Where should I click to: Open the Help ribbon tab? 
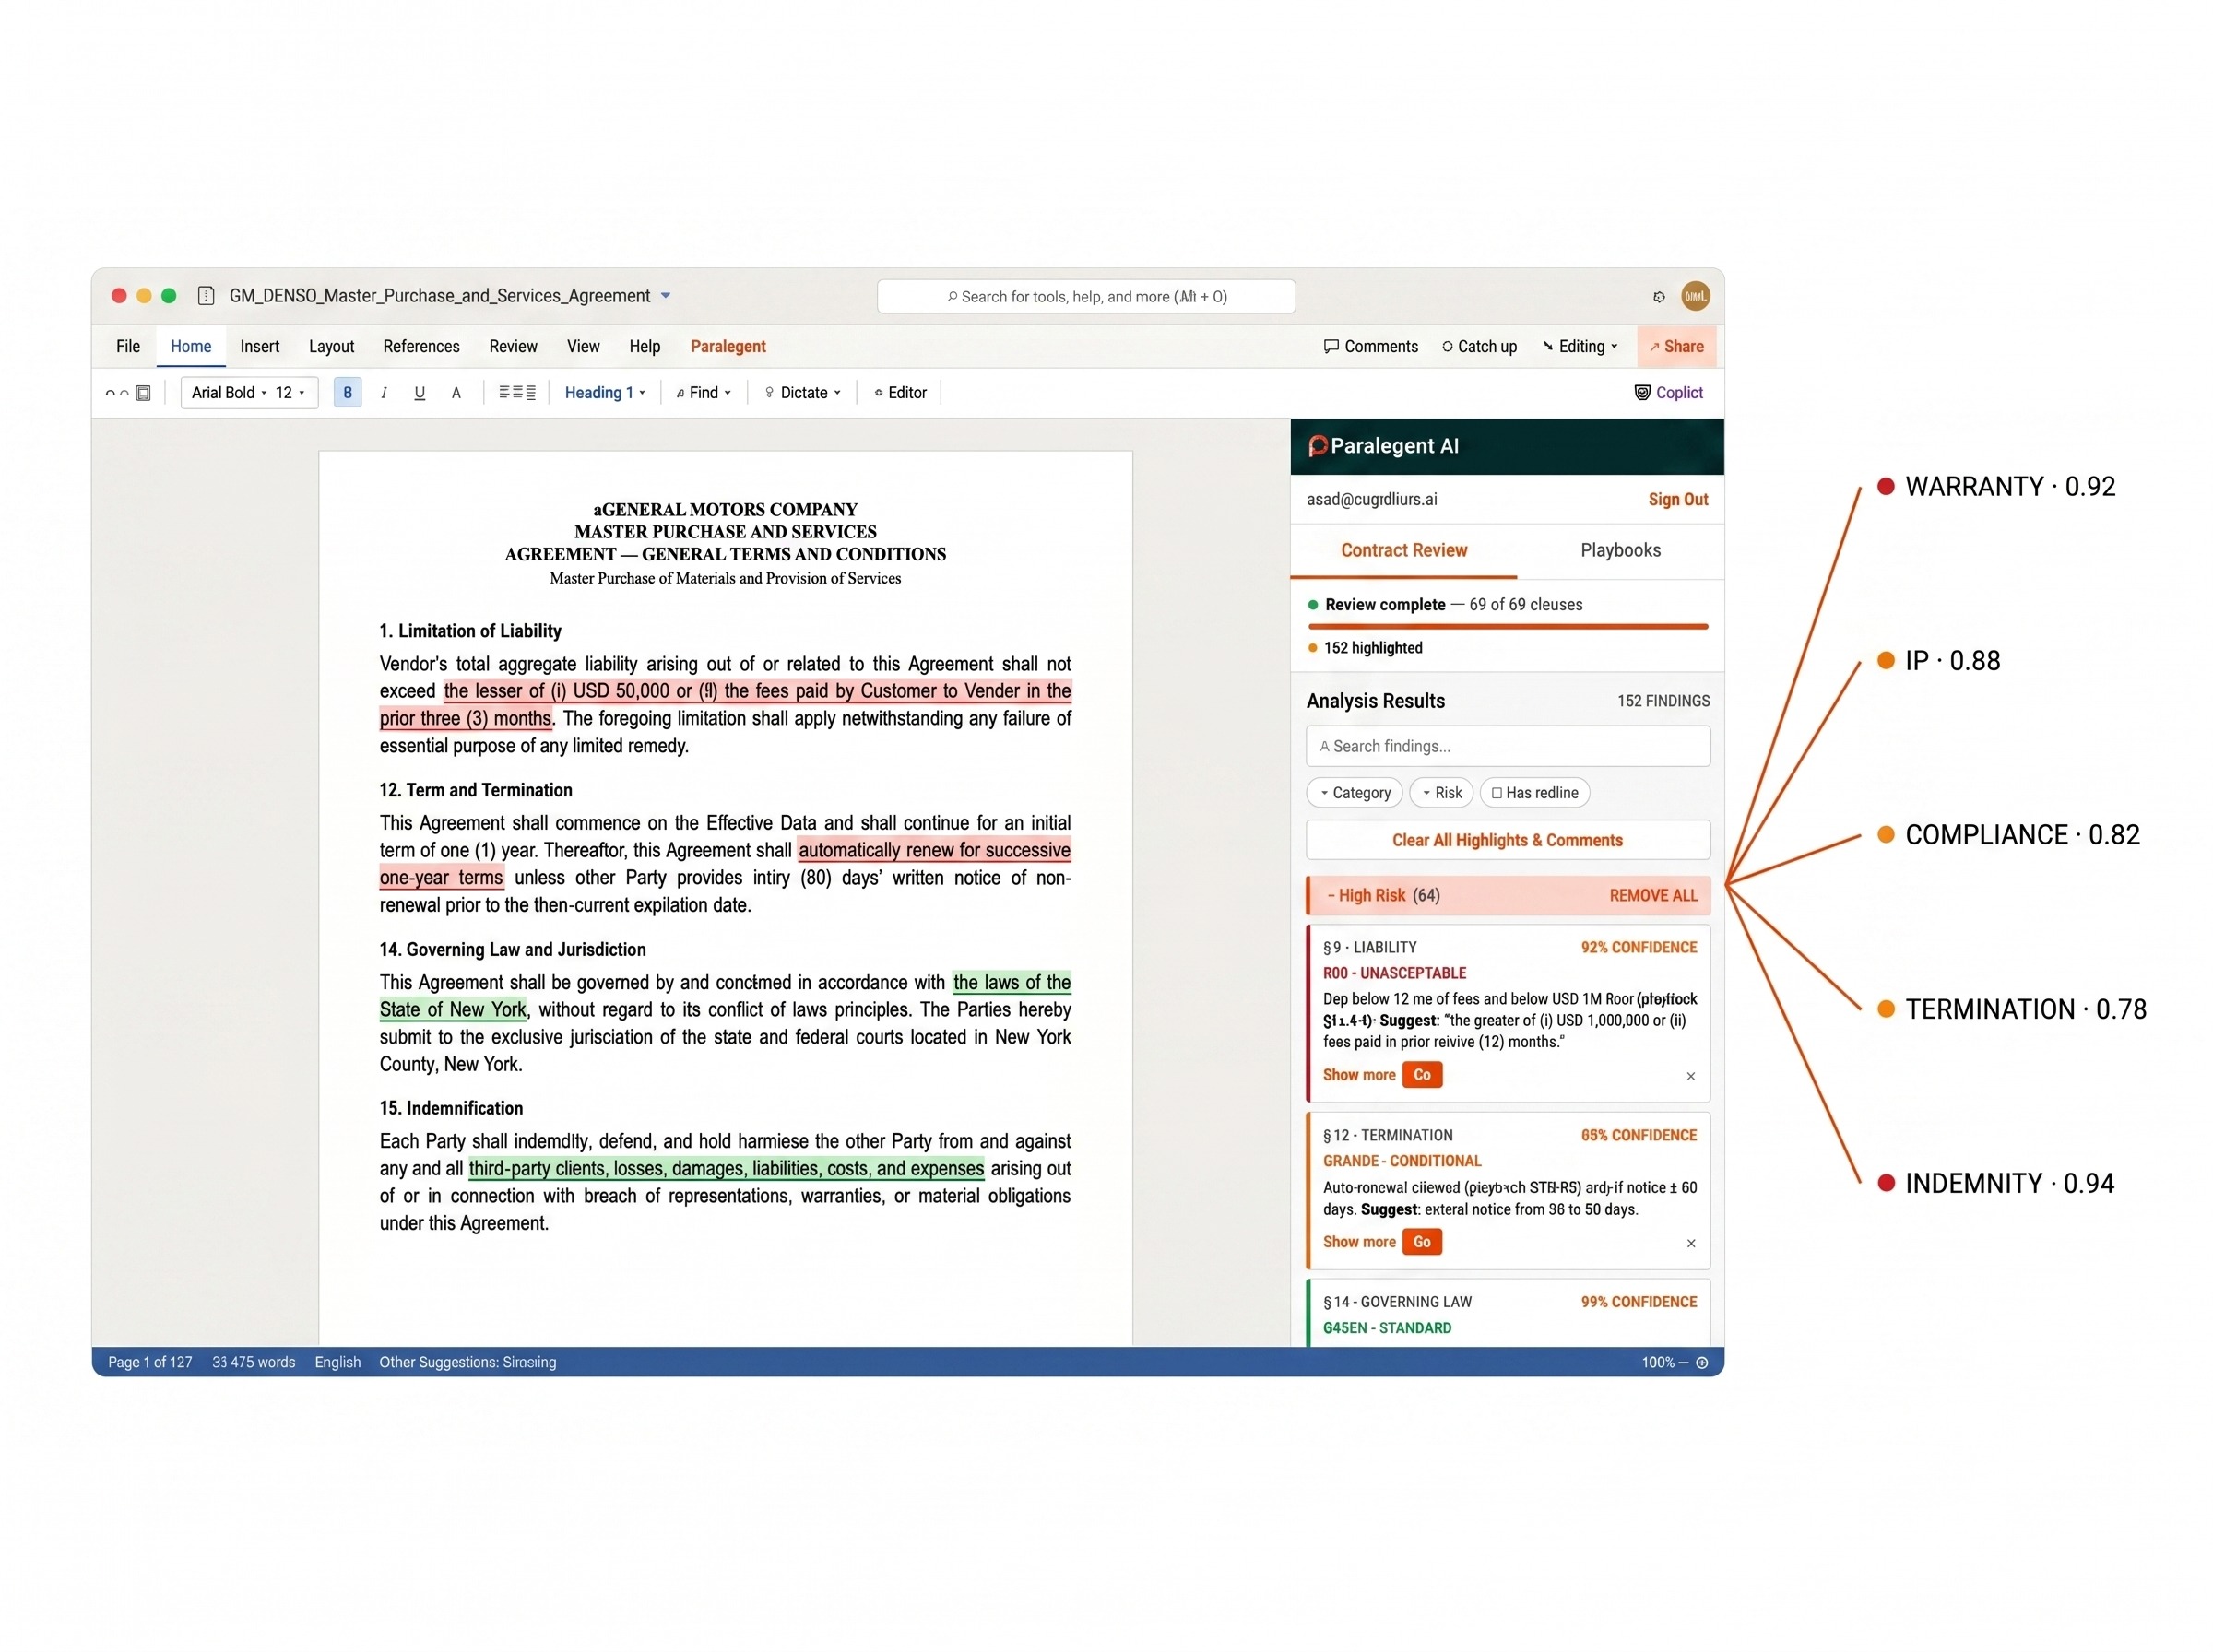click(x=644, y=346)
